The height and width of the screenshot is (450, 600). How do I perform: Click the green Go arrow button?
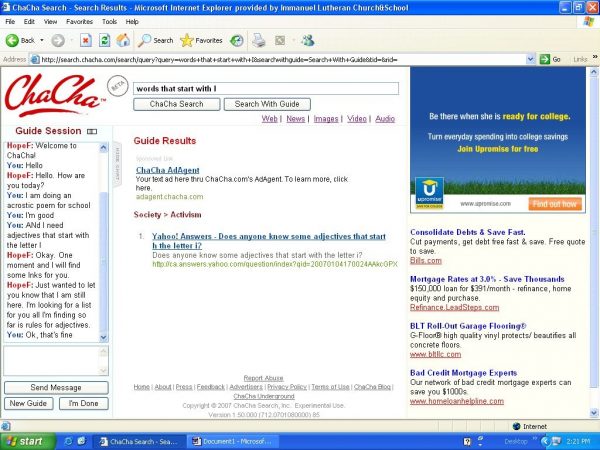pyautogui.click(x=545, y=59)
